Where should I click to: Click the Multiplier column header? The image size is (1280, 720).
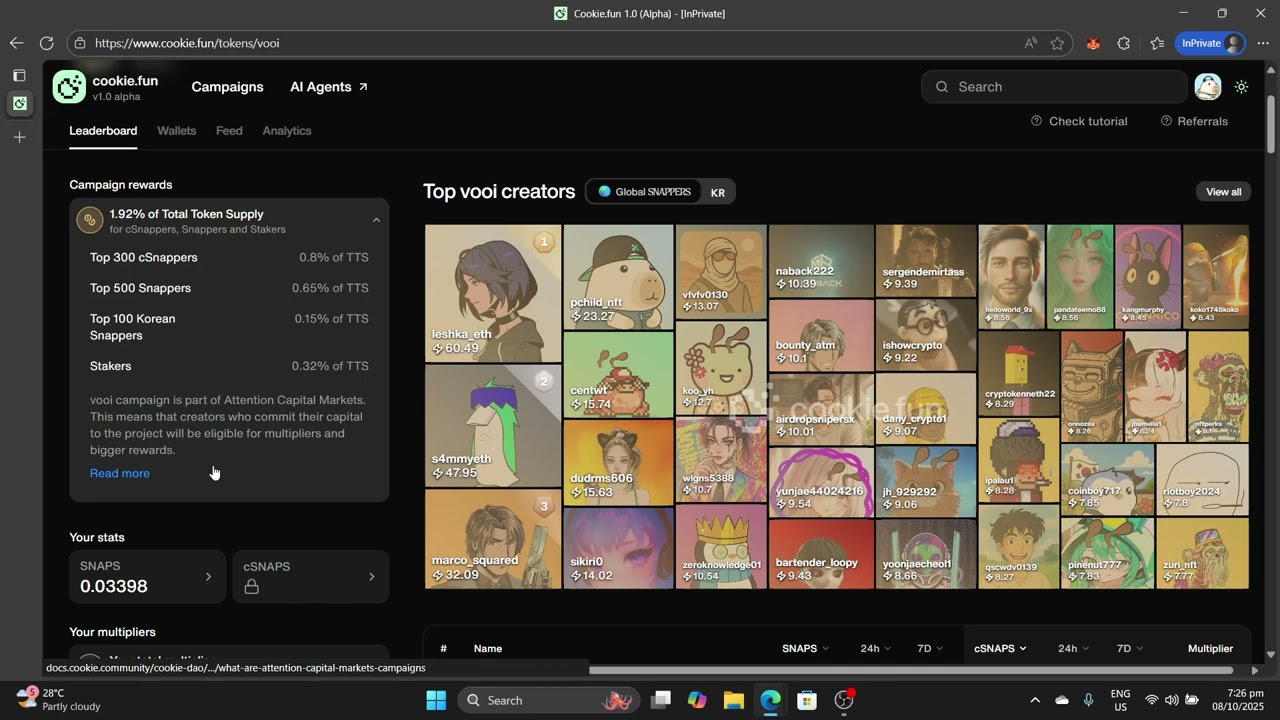[x=1210, y=648]
